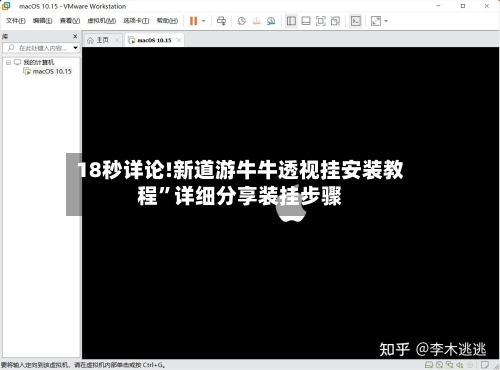Screen dimensions: 500x370
Task: Toggle the console view icon
Action: point(356,21)
